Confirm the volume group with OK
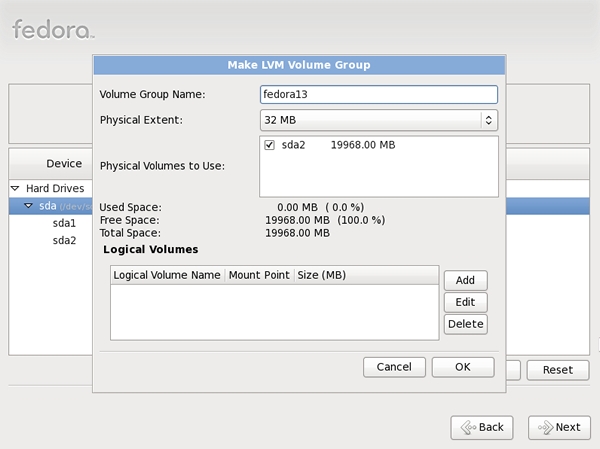Image resolution: width=600 pixels, height=449 pixels. 463,367
